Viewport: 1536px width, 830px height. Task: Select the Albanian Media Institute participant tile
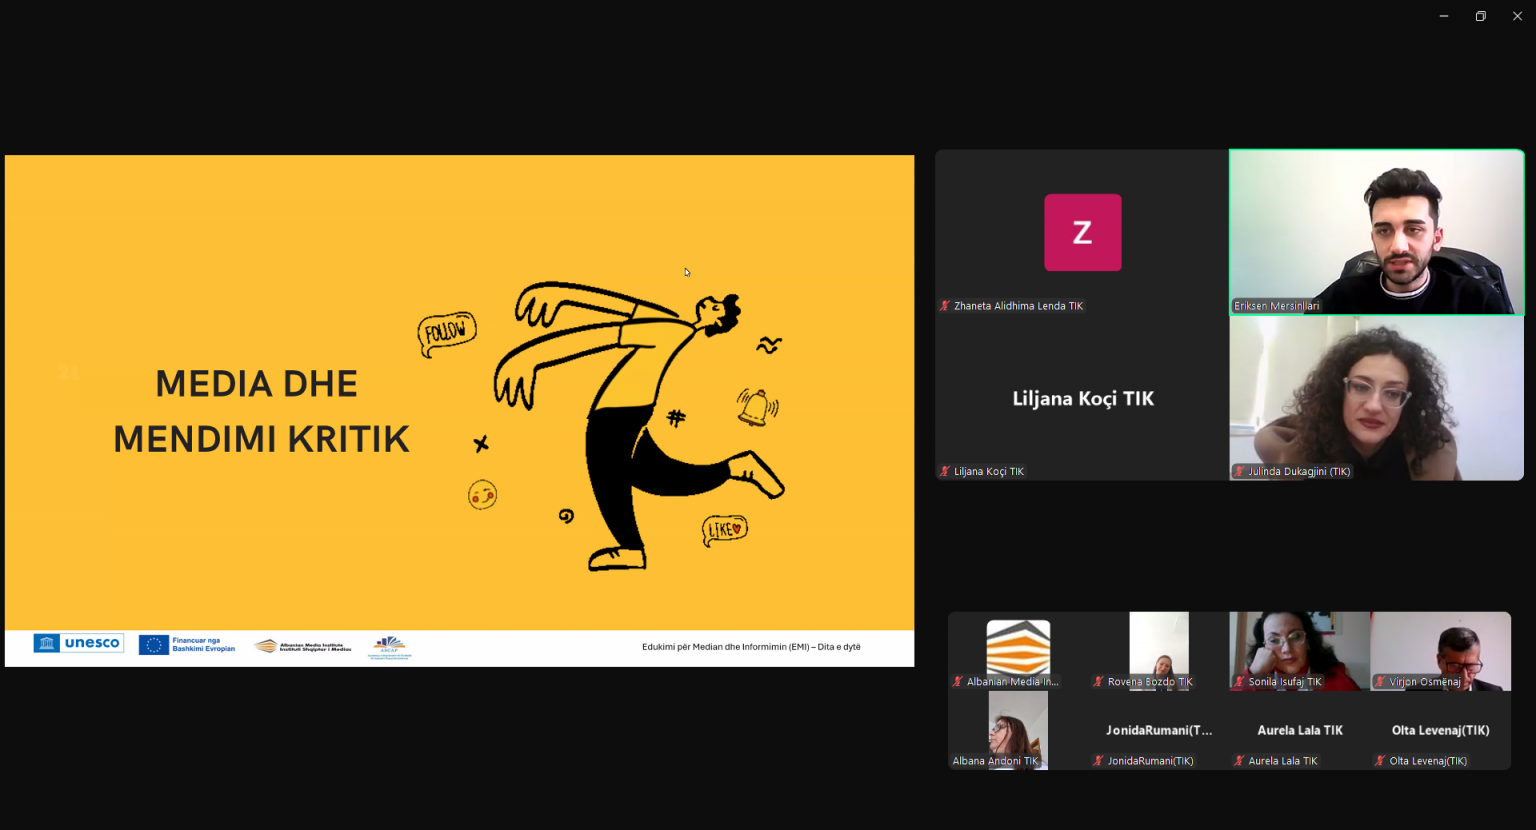pos(1018,650)
